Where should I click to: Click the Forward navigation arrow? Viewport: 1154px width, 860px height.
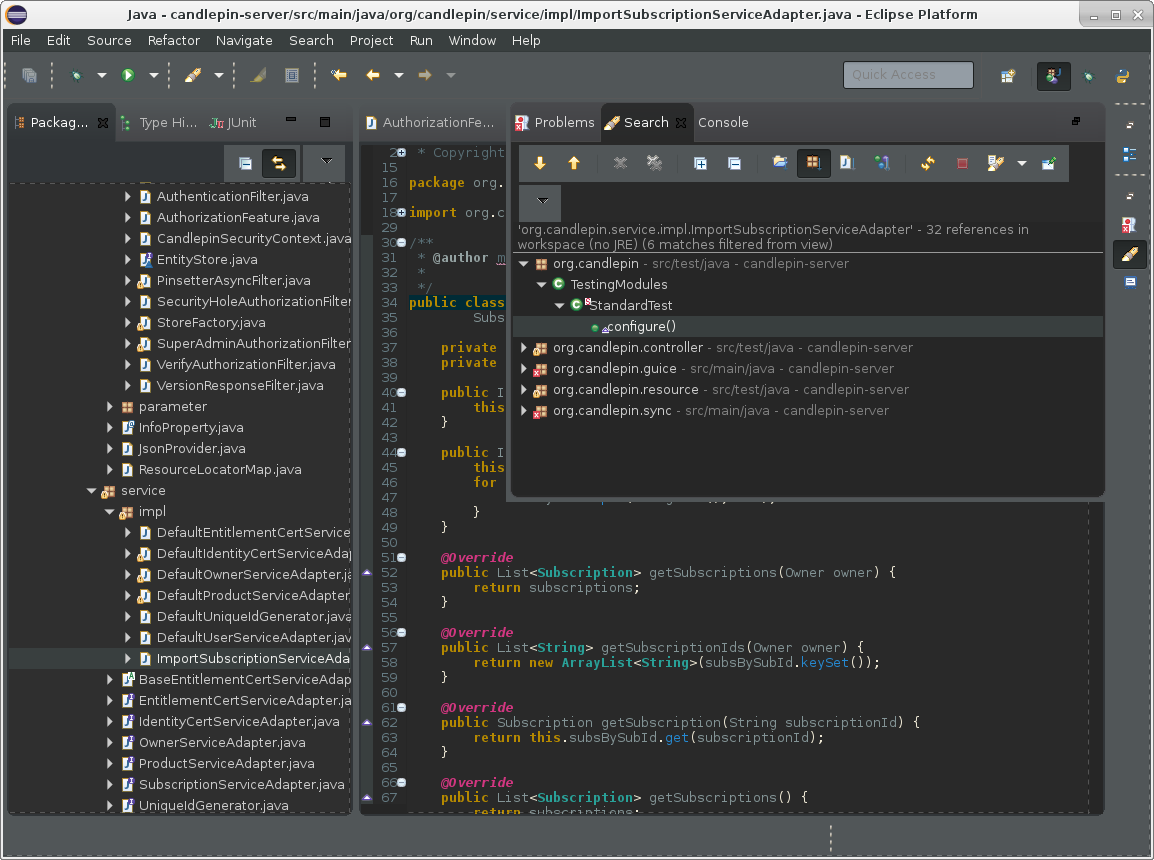coord(425,75)
